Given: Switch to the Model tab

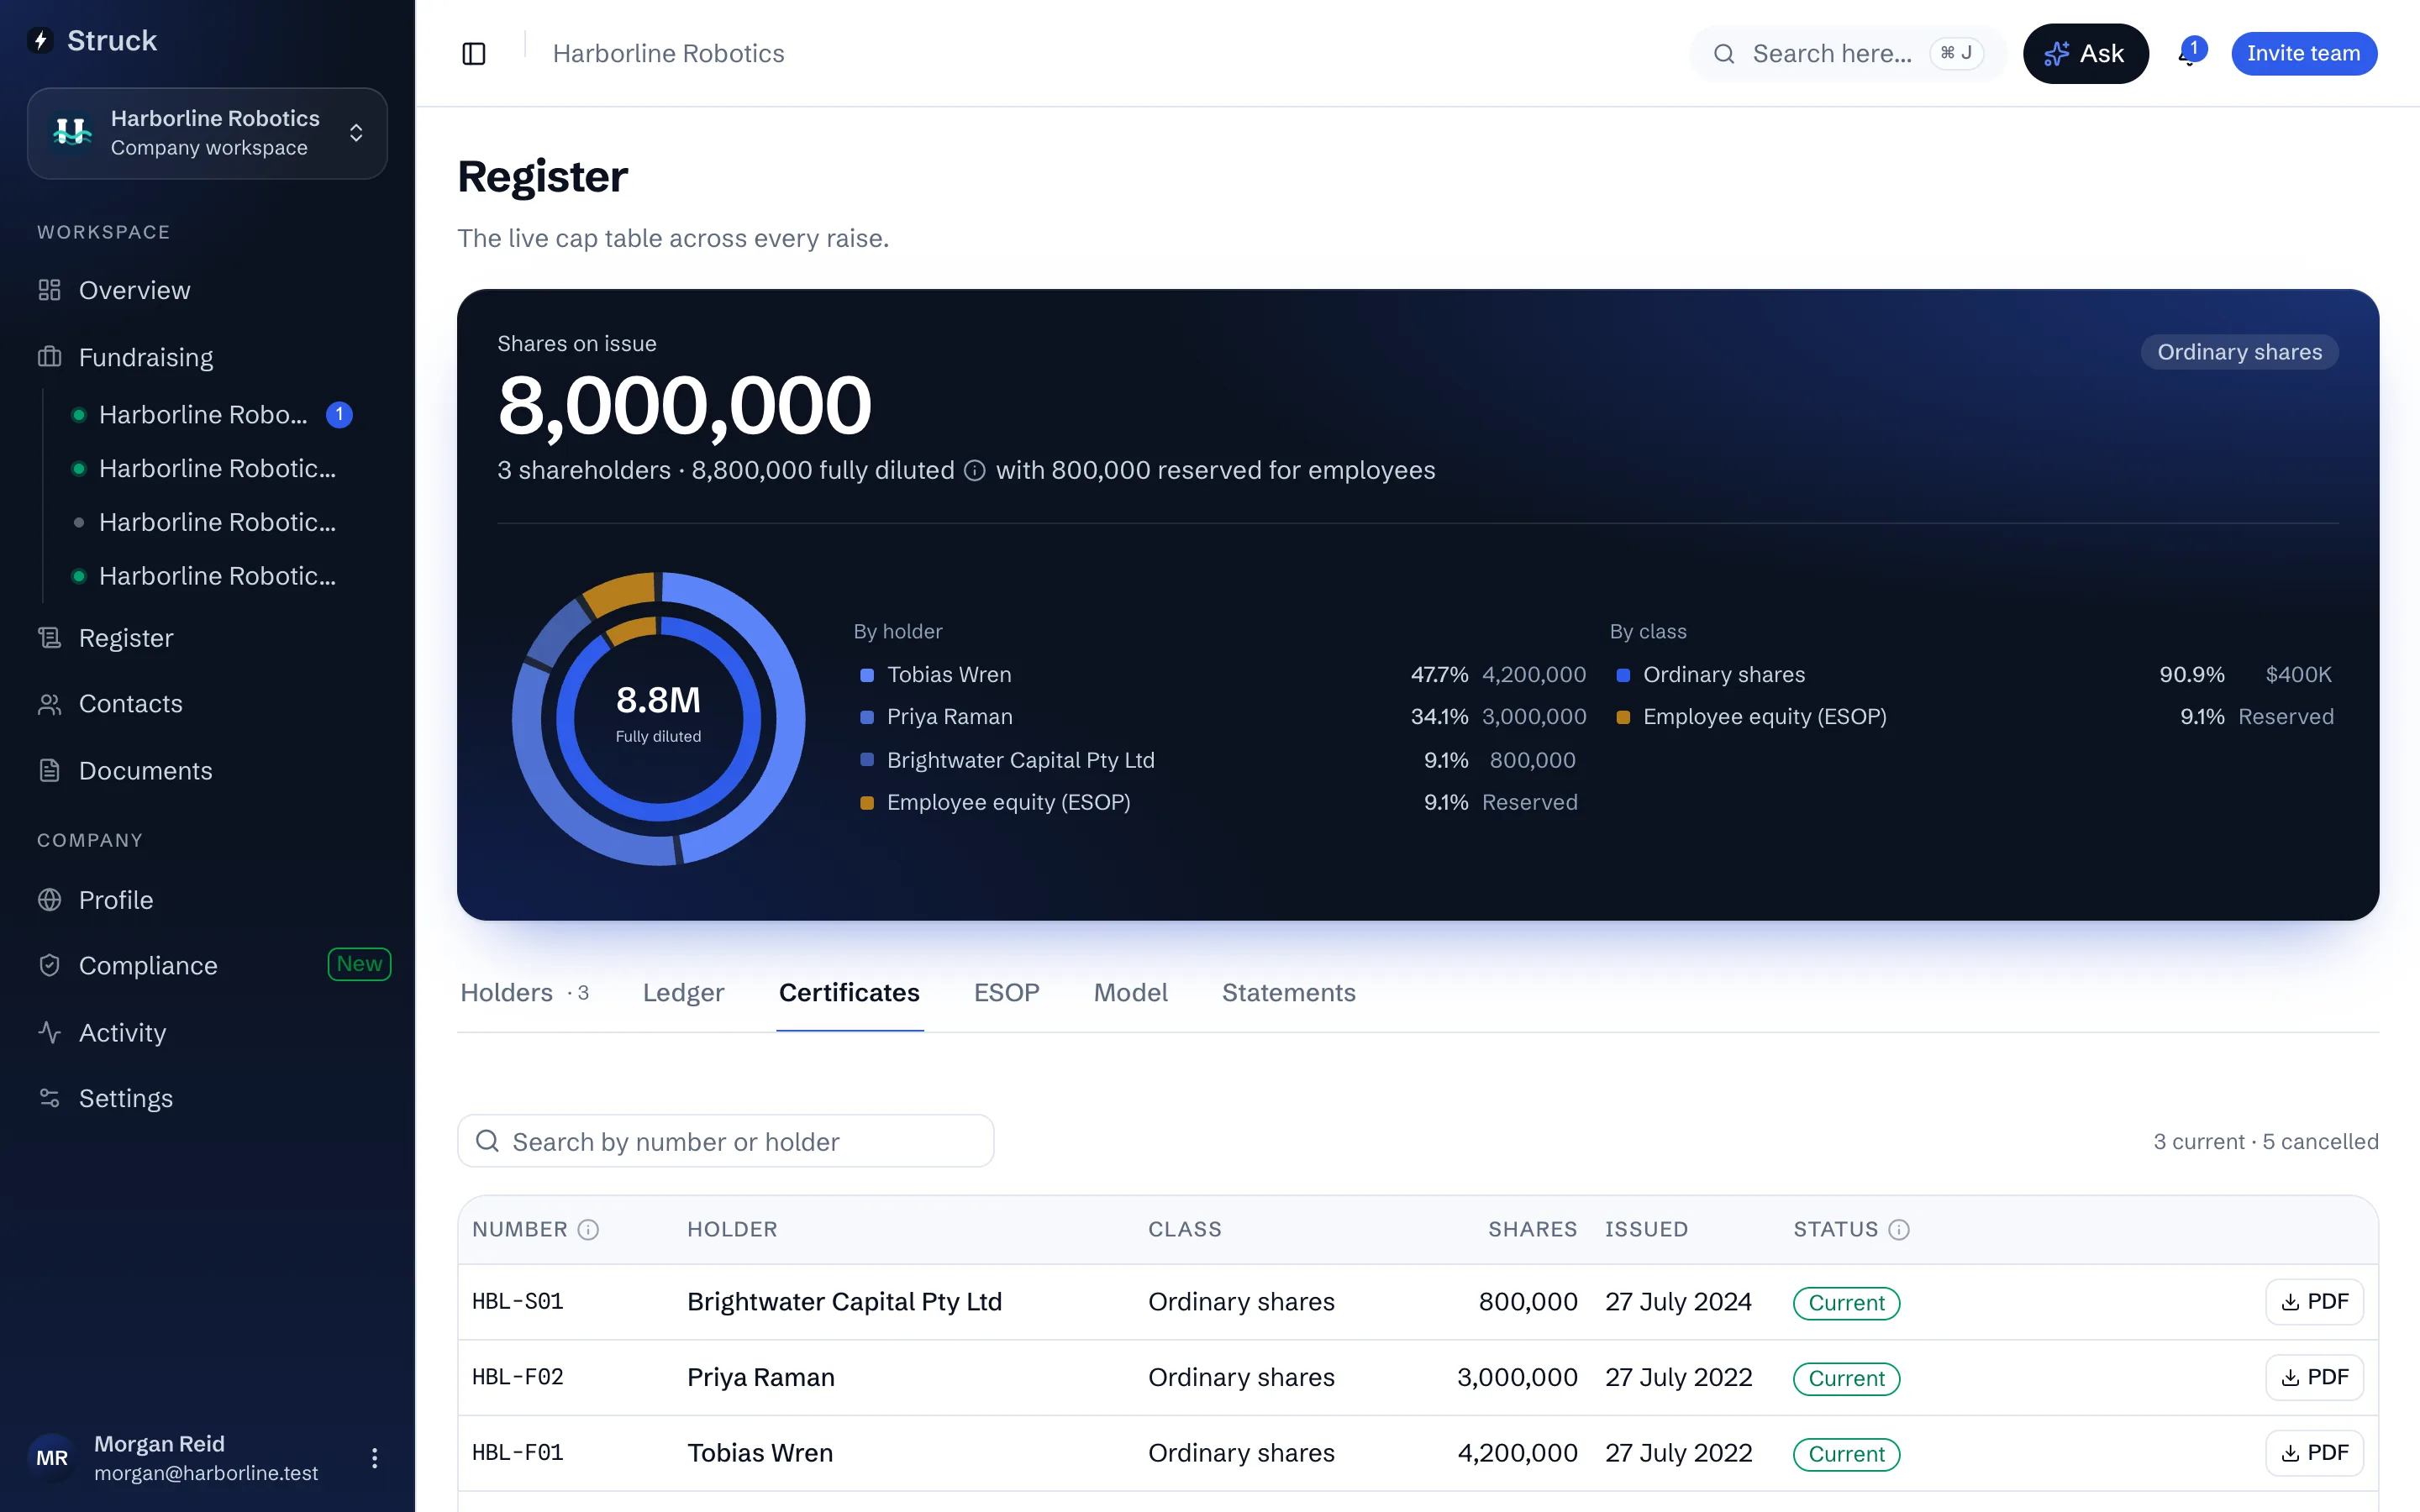Looking at the screenshot, I should tap(1130, 993).
